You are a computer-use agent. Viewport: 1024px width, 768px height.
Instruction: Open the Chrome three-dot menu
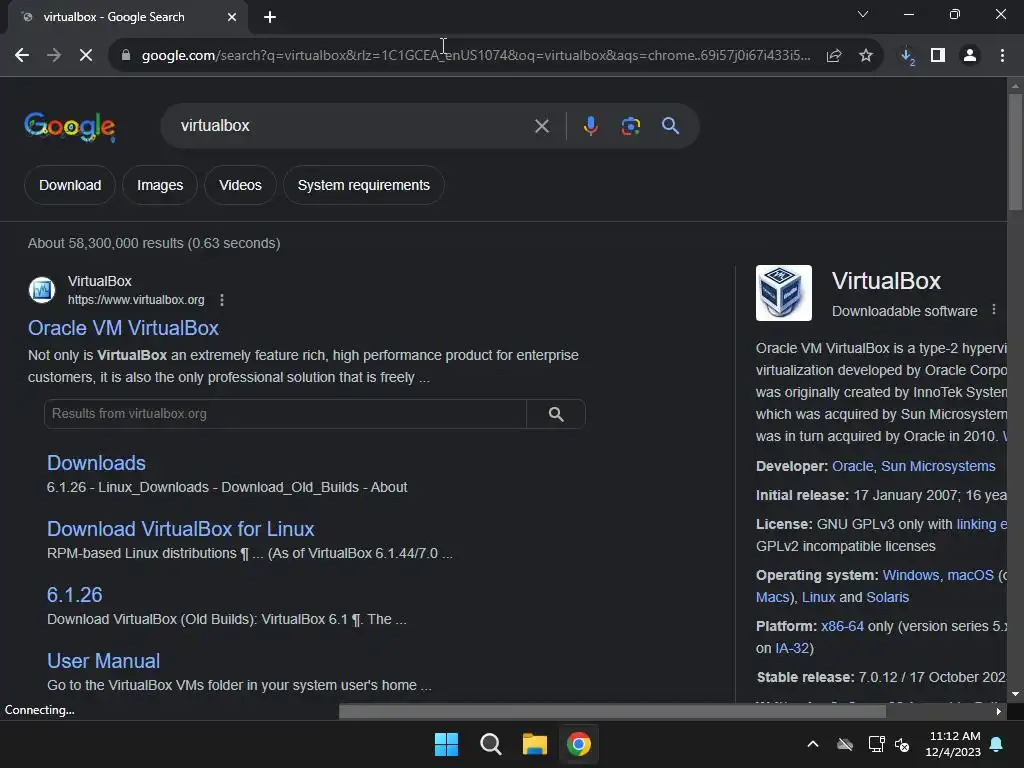(1002, 56)
